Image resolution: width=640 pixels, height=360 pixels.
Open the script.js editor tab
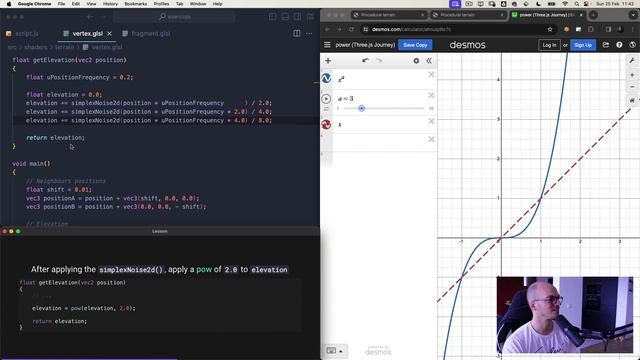pyautogui.click(x=23, y=33)
